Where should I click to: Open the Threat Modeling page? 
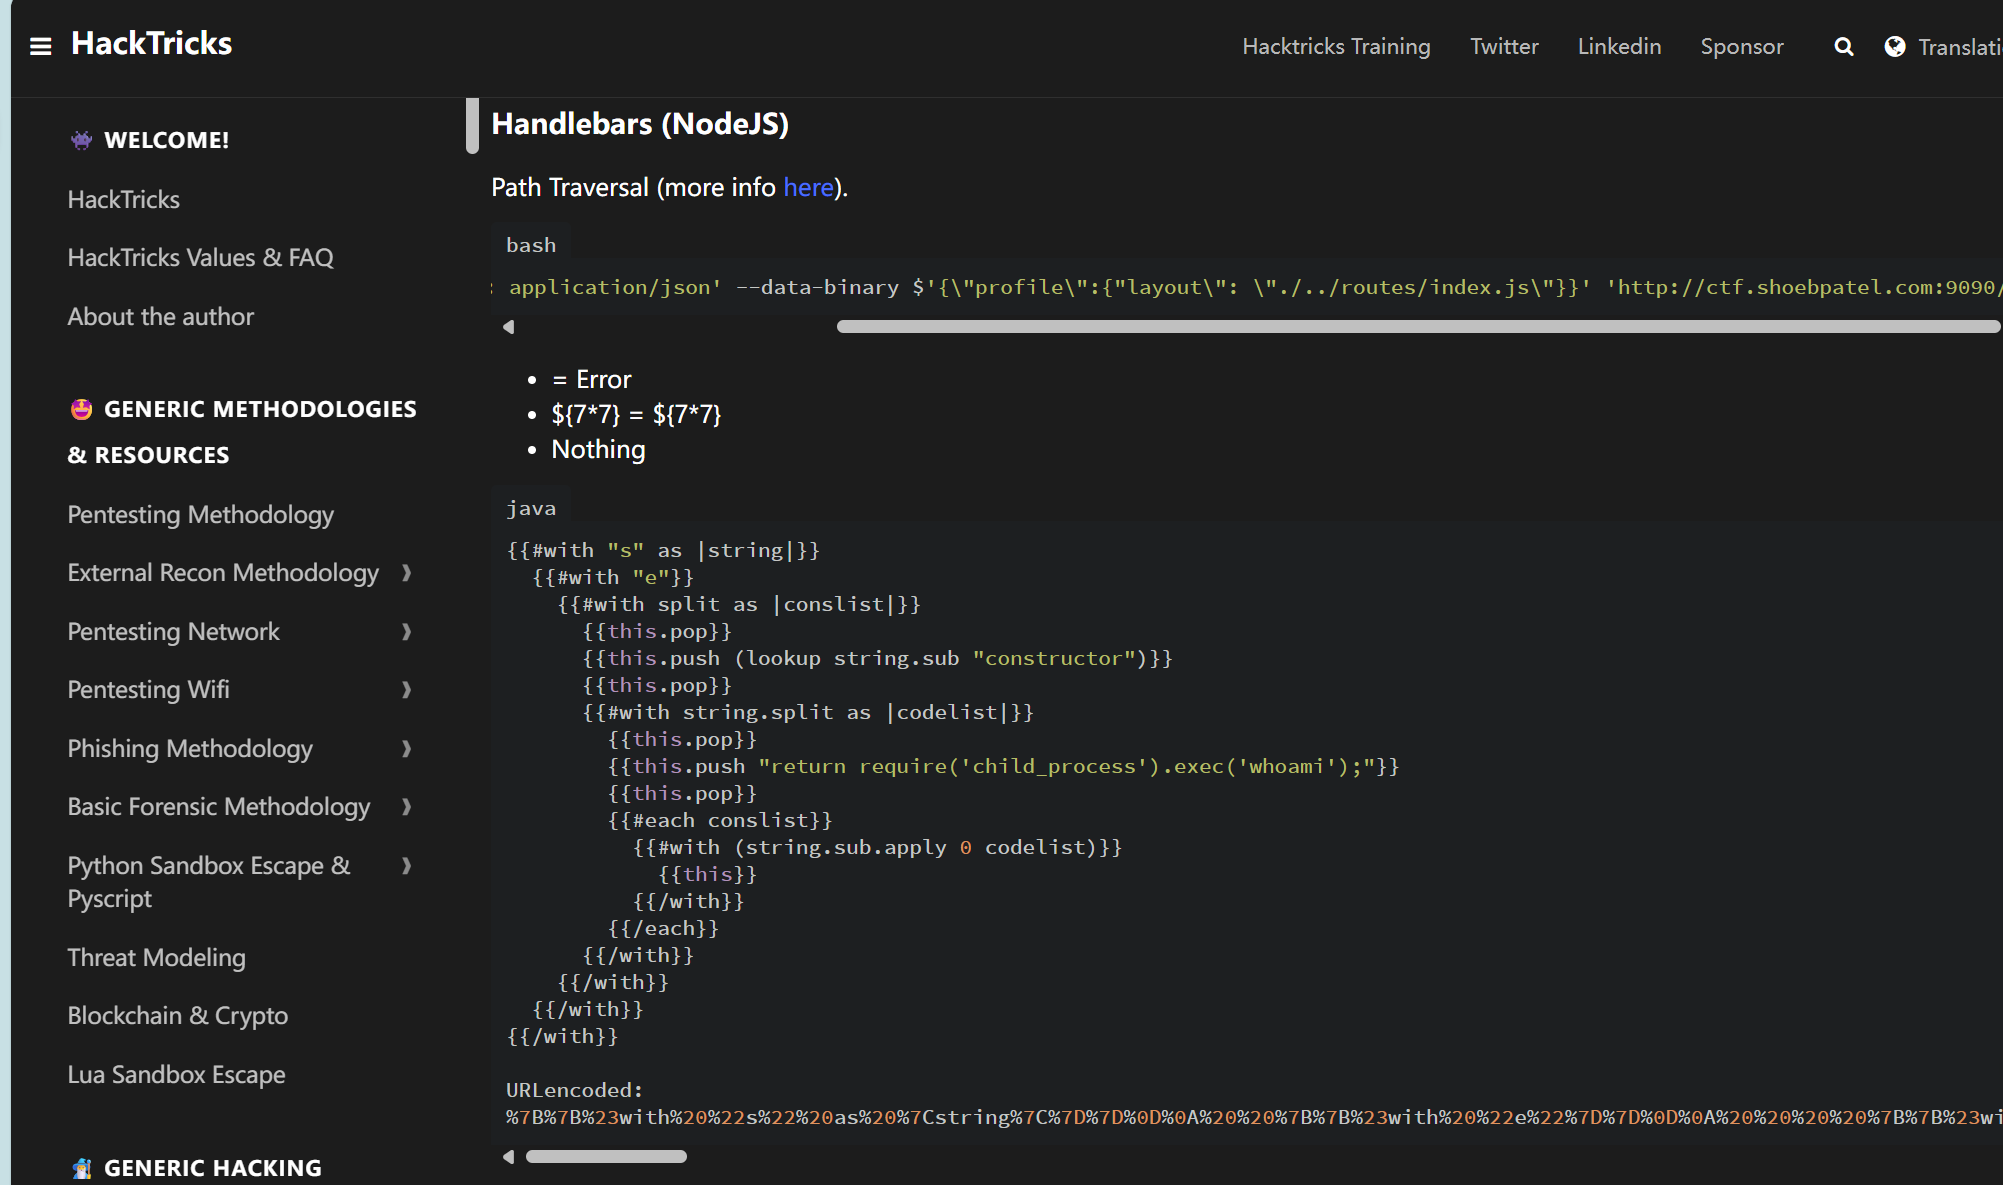(x=156, y=958)
